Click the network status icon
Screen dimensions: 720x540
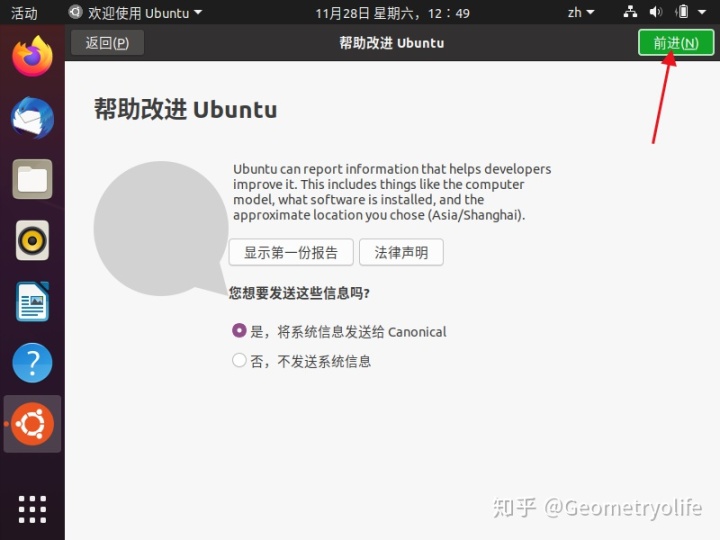pyautogui.click(x=630, y=12)
